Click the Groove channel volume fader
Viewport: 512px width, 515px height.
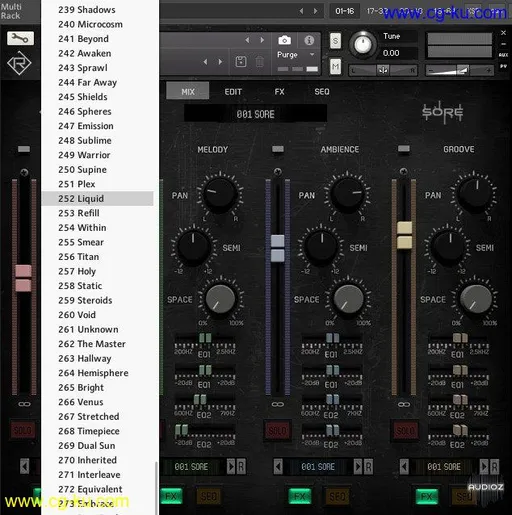point(404,235)
